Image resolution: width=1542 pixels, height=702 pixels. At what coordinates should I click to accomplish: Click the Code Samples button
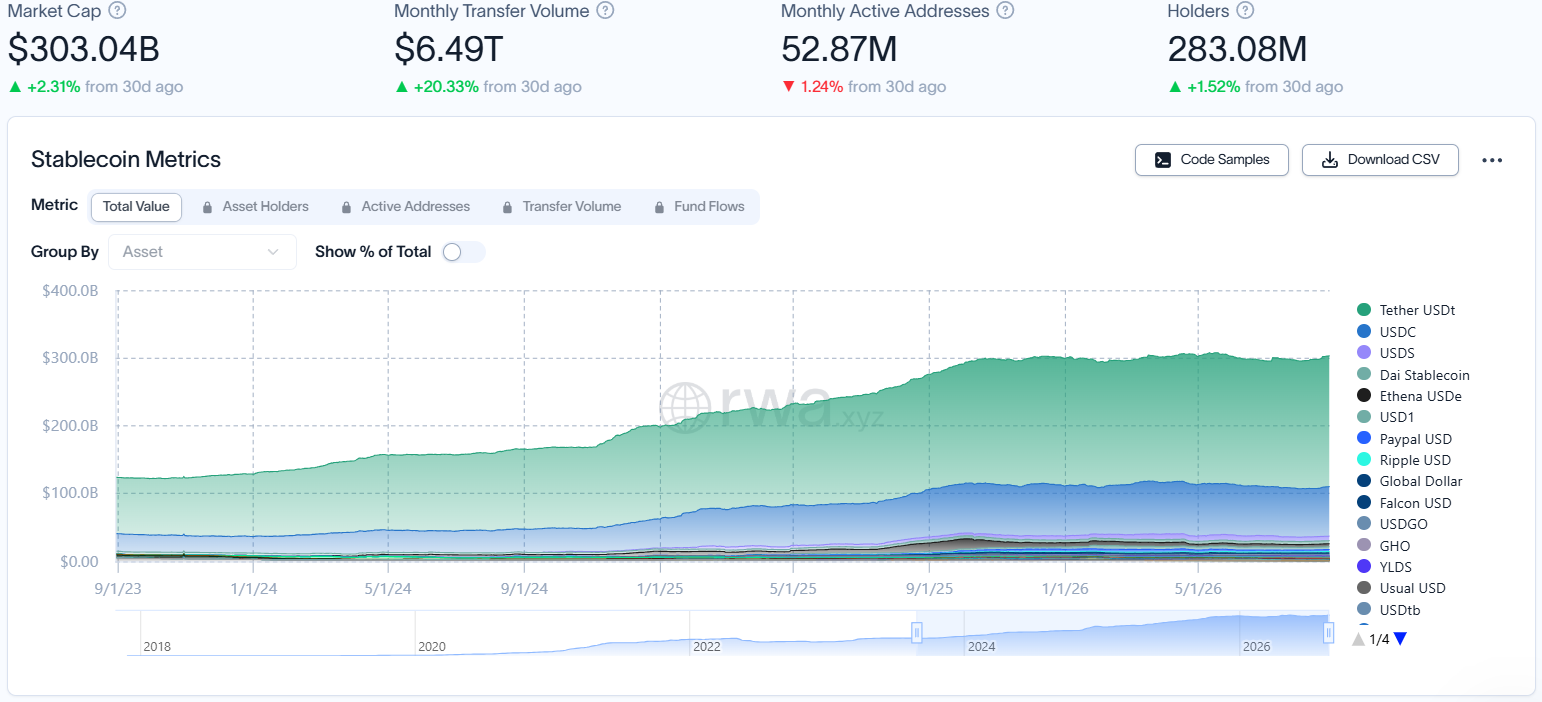[x=1212, y=160]
